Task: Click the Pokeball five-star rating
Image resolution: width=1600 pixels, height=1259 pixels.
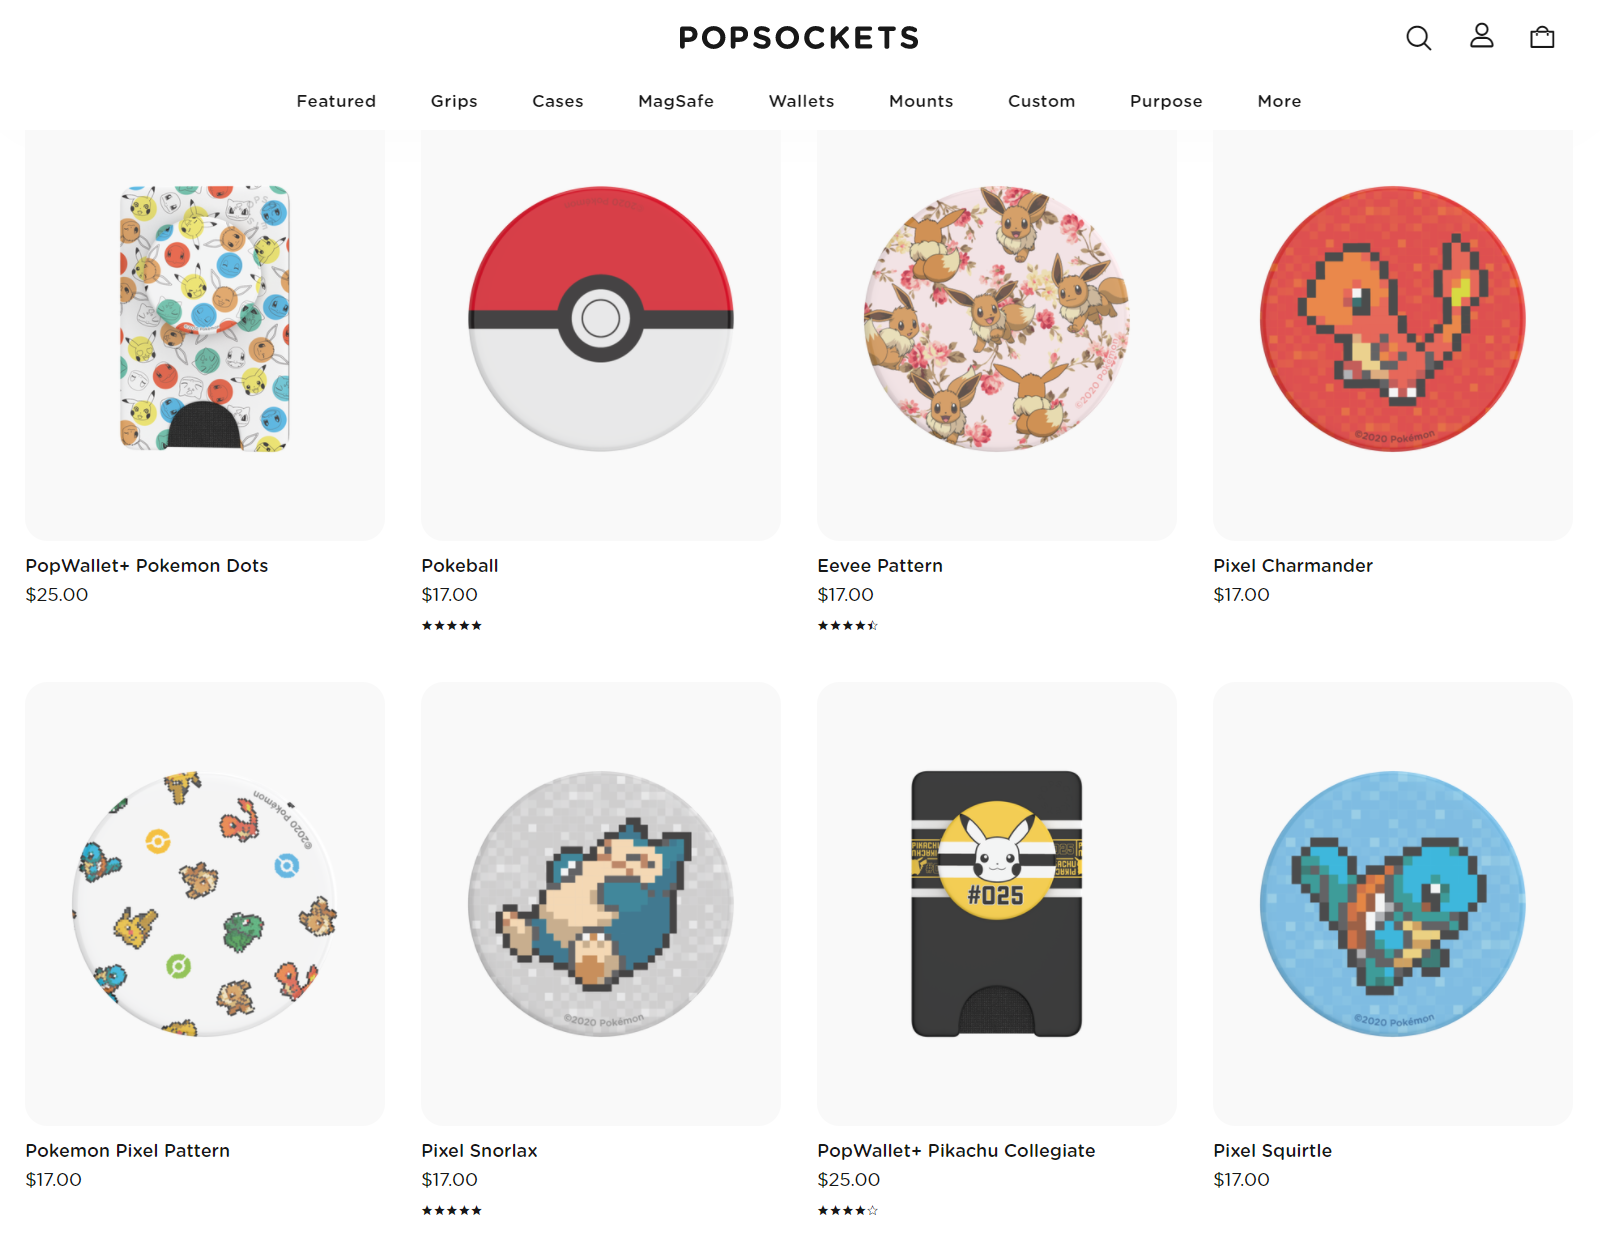Action: (452, 625)
